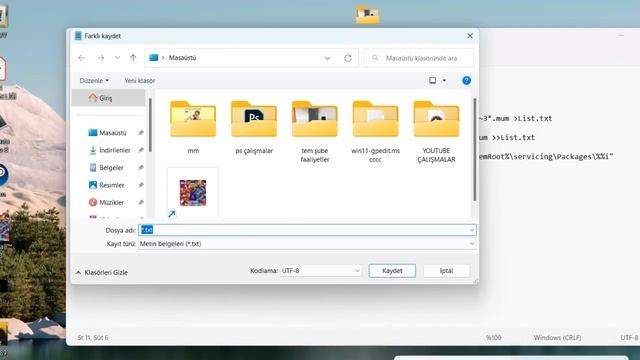The height and width of the screenshot is (360, 640).
Task: Change the view layout icon
Action: pyautogui.click(x=433, y=80)
